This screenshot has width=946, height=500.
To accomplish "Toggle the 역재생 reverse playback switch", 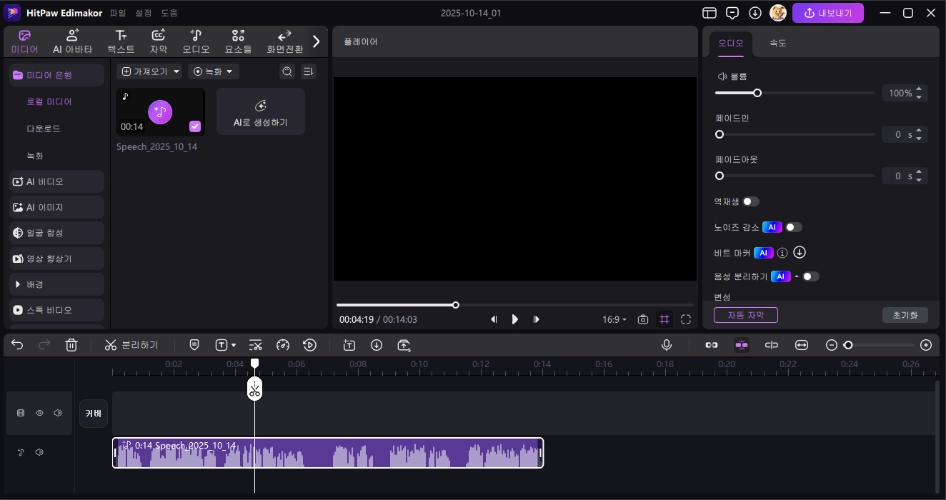I will [750, 201].
